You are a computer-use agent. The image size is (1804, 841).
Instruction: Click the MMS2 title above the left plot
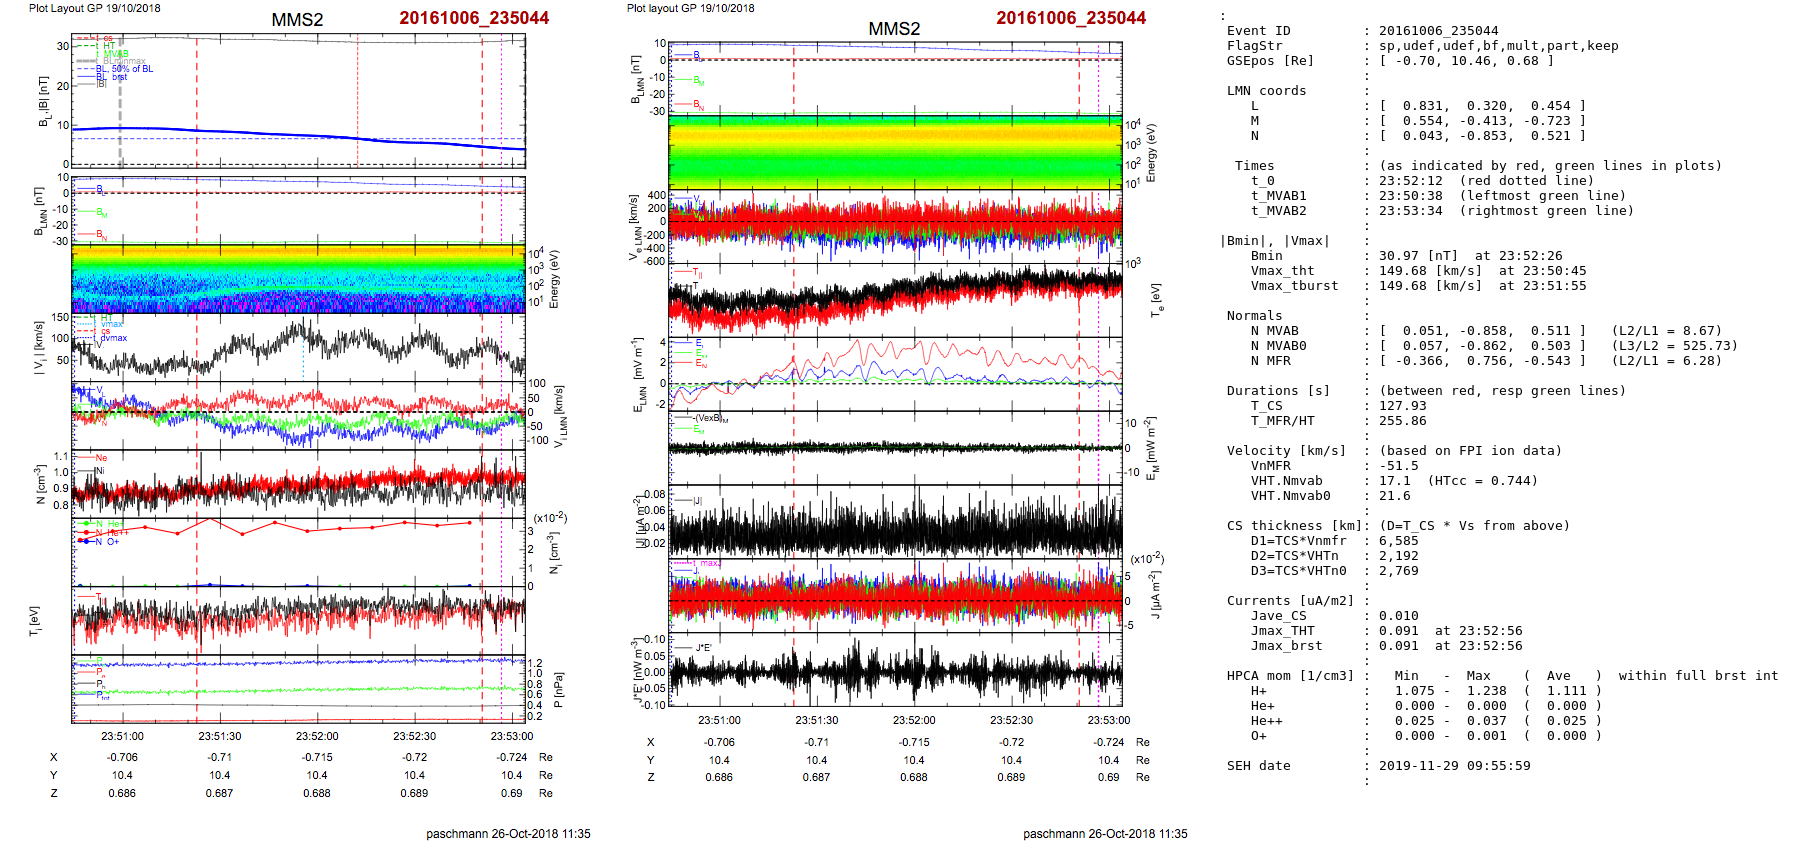[297, 20]
